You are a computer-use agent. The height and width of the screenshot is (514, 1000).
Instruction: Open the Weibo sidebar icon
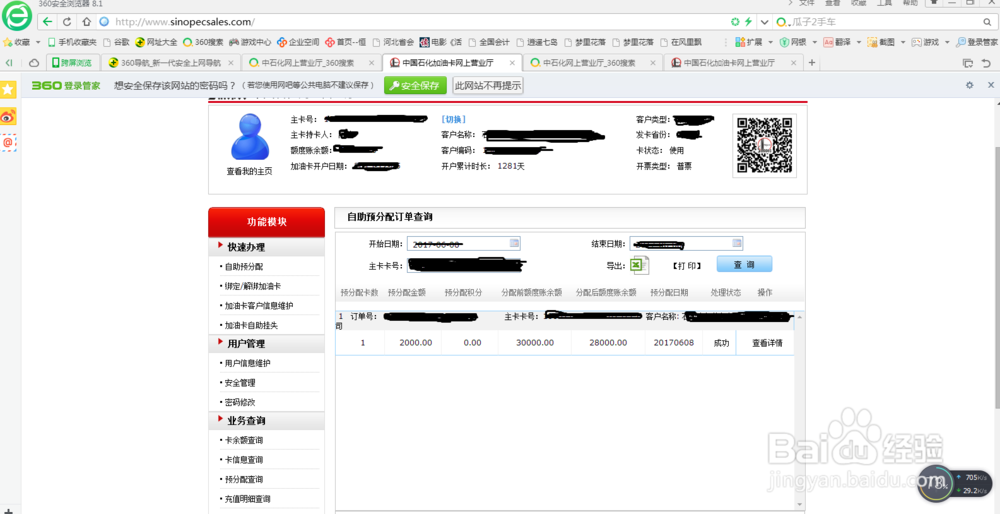point(8,116)
